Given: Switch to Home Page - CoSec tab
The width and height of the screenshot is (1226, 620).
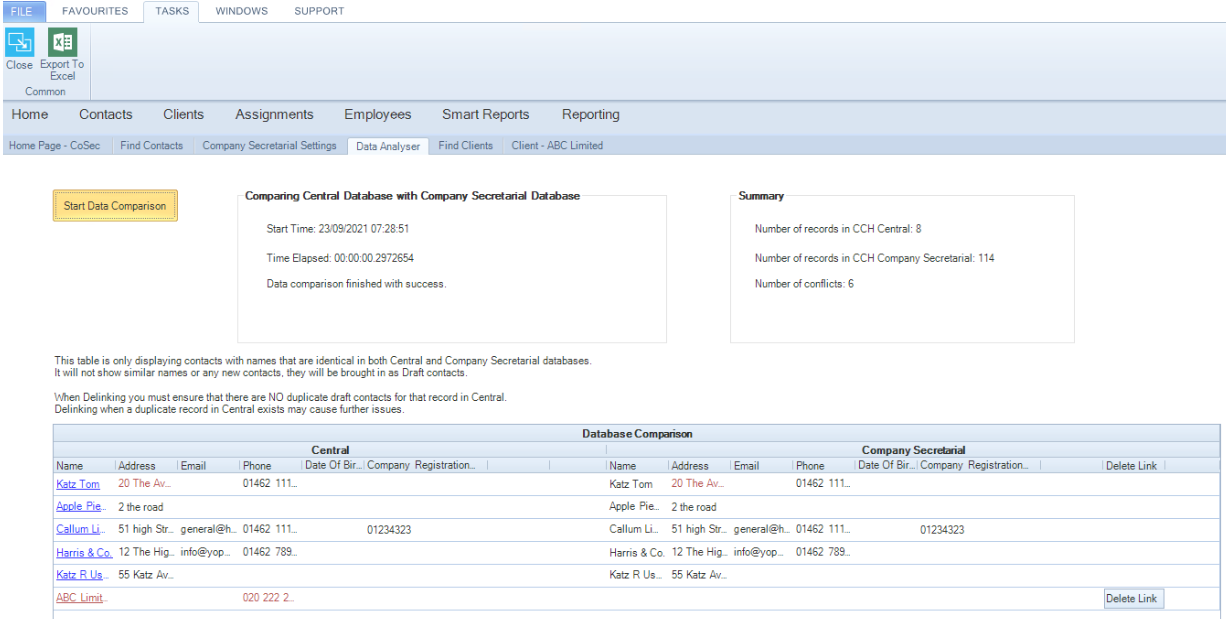Looking at the screenshot, I should 55,145.
